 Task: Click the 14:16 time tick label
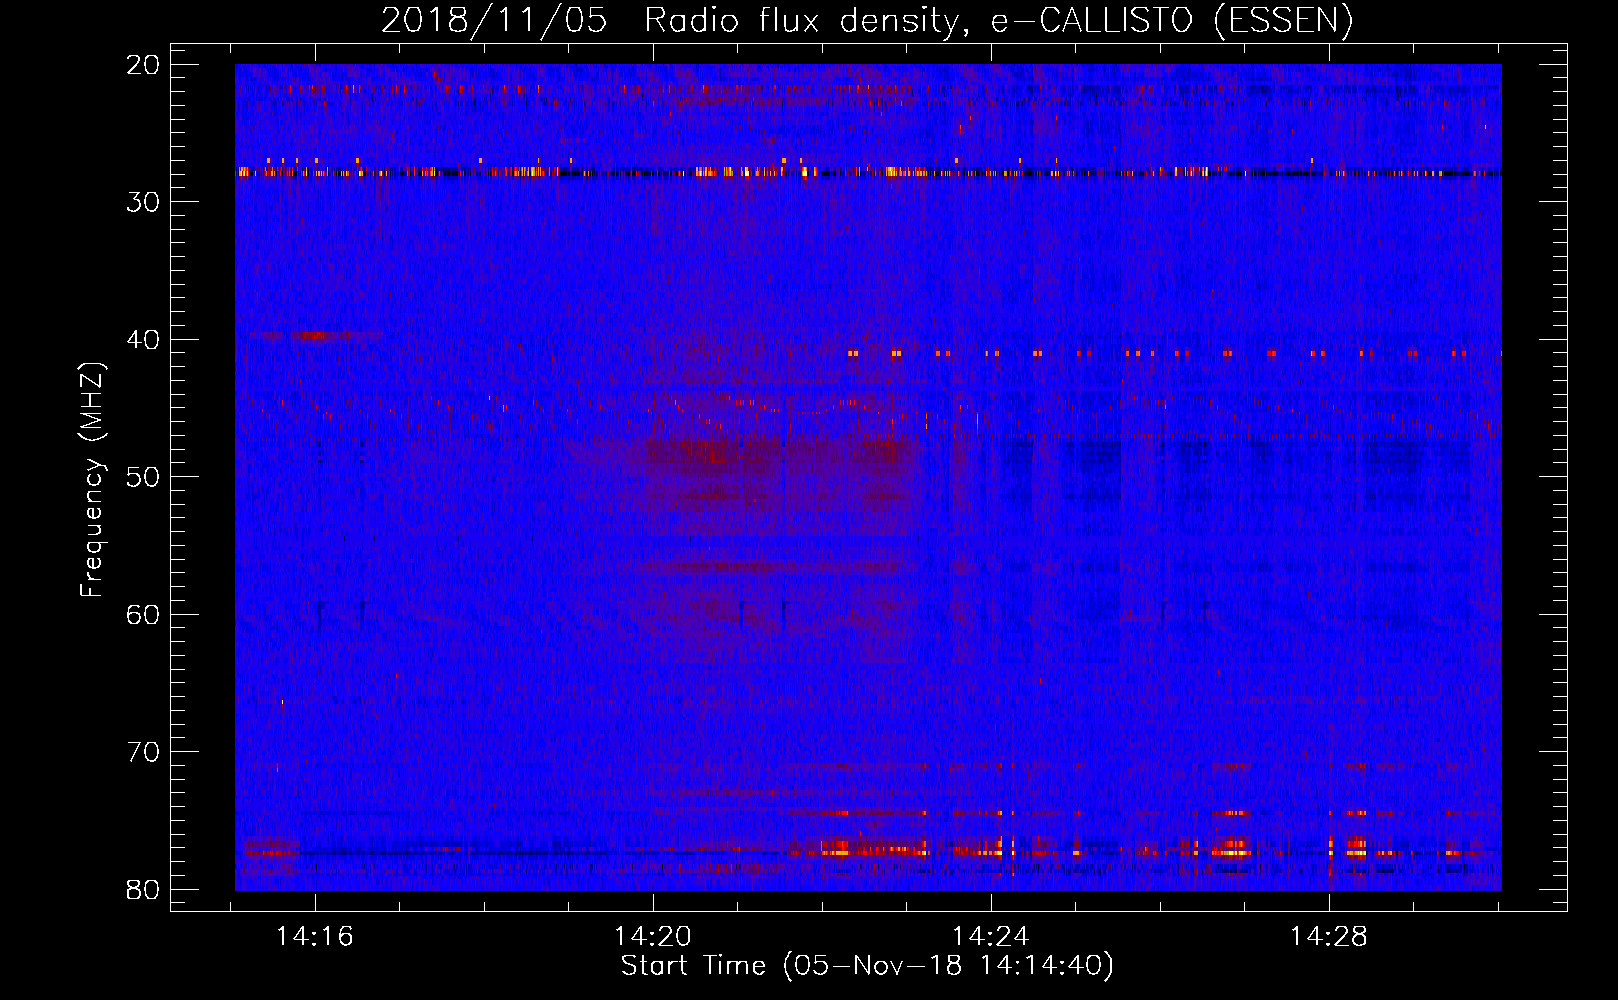click(x=315, y=937)
